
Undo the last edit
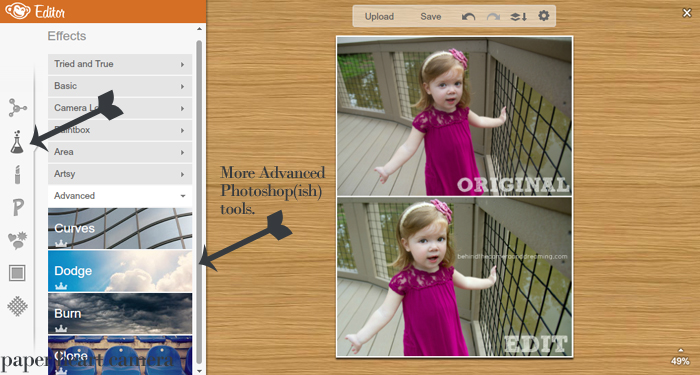tap(468, 17)
